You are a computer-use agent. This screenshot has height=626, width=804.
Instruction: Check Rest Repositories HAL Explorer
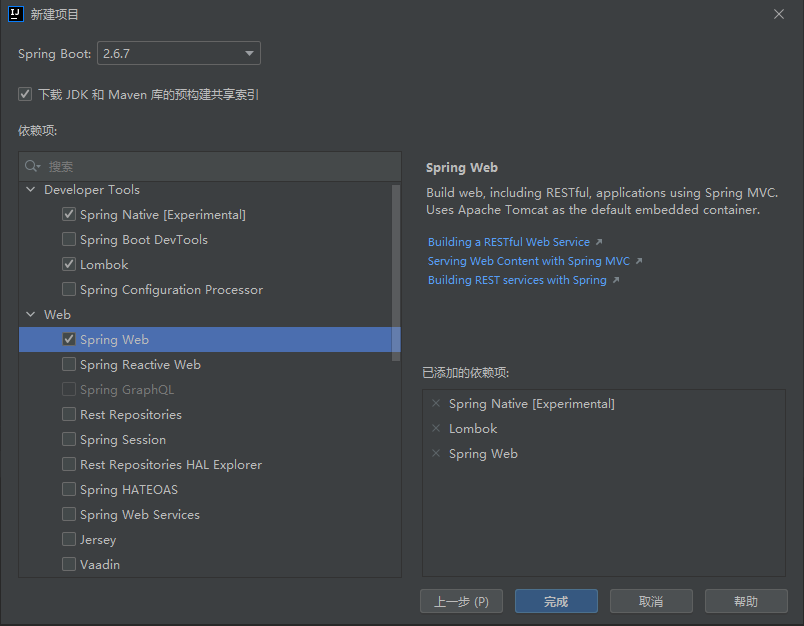click(x=69, y=465)
